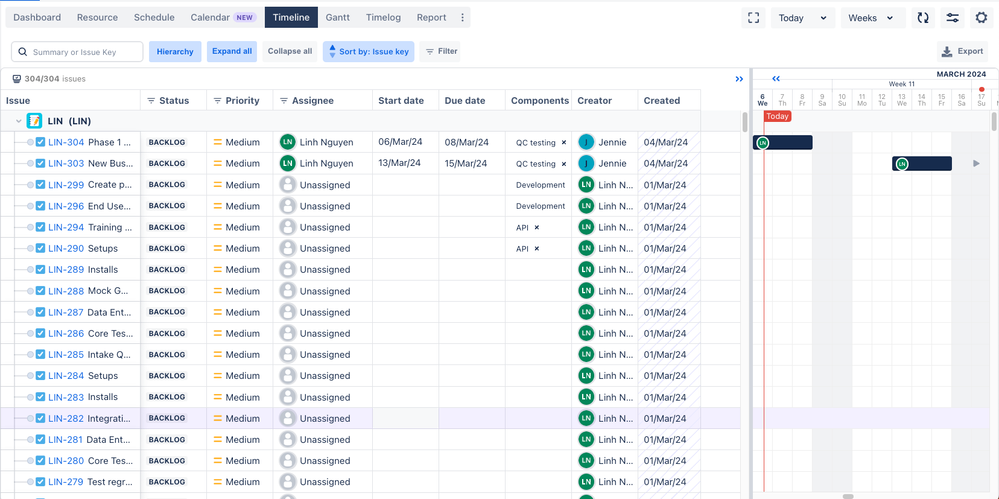Switch to the Resource tab
This screenshot has height=499, width=999.
click(x=97, y=18)
